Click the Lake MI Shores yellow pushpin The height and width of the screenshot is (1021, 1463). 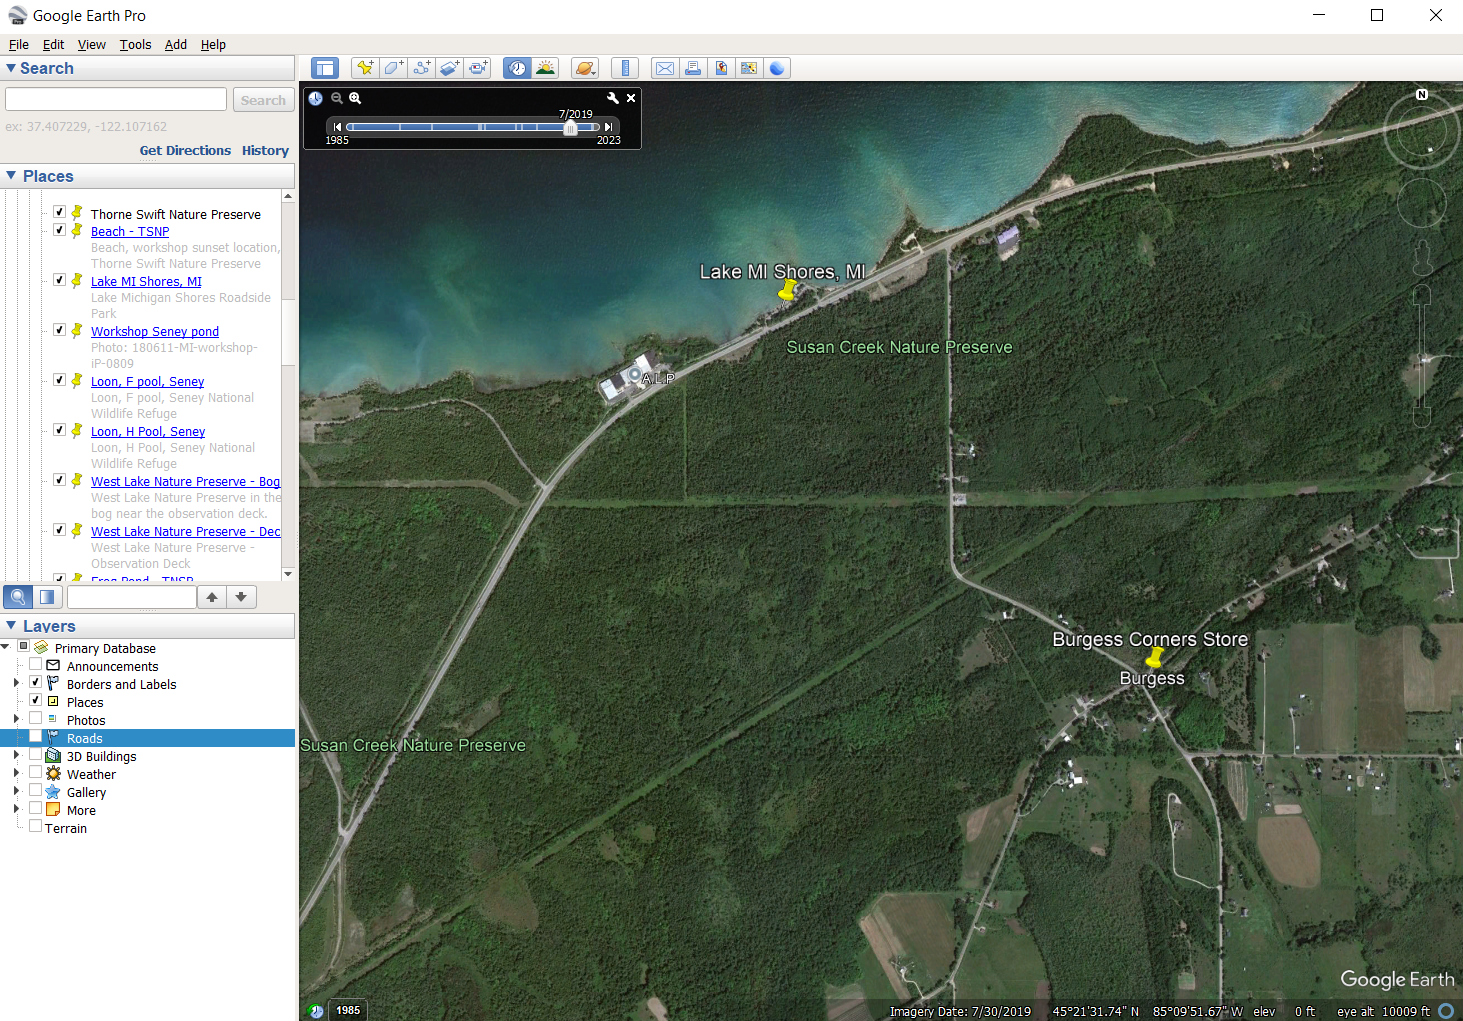[788, 290]
